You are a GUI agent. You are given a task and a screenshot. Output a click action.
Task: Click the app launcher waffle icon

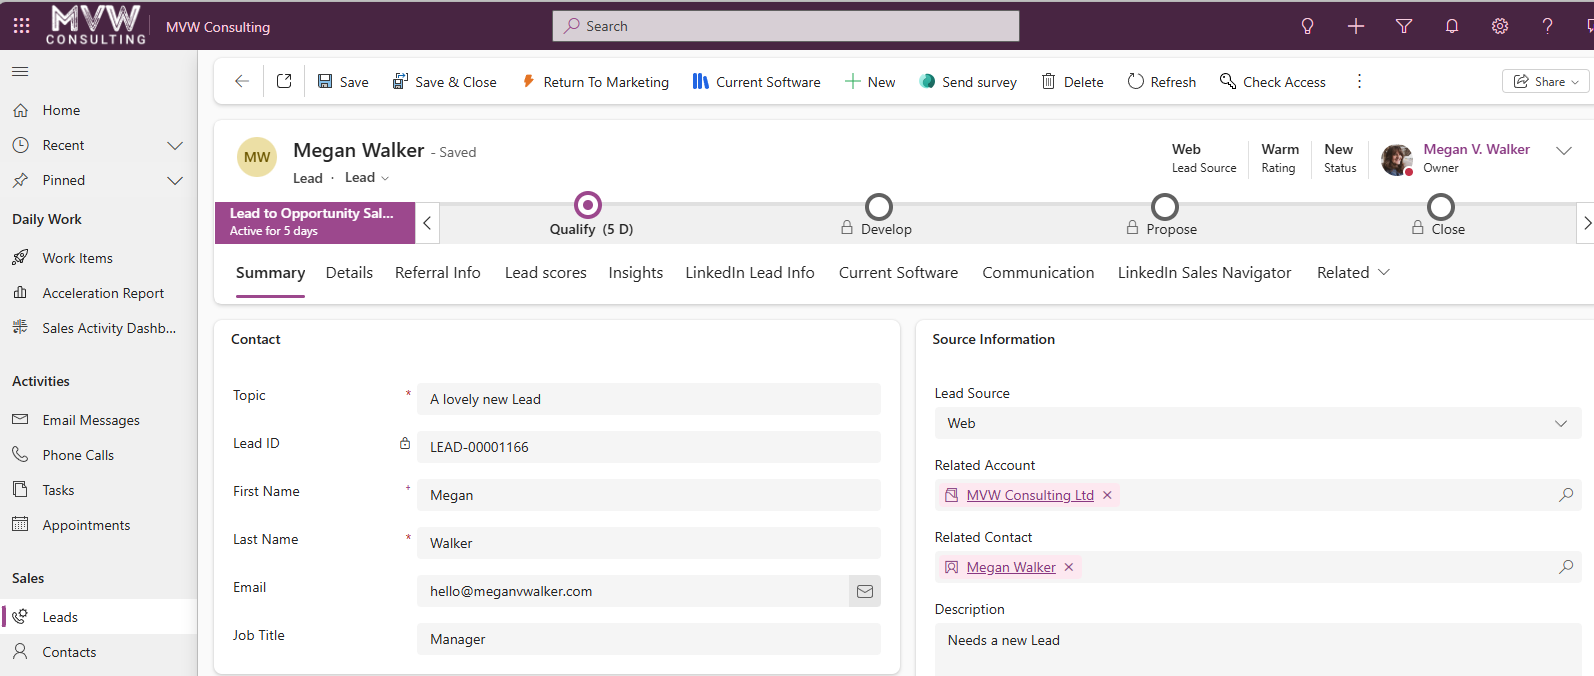[21, 26]
